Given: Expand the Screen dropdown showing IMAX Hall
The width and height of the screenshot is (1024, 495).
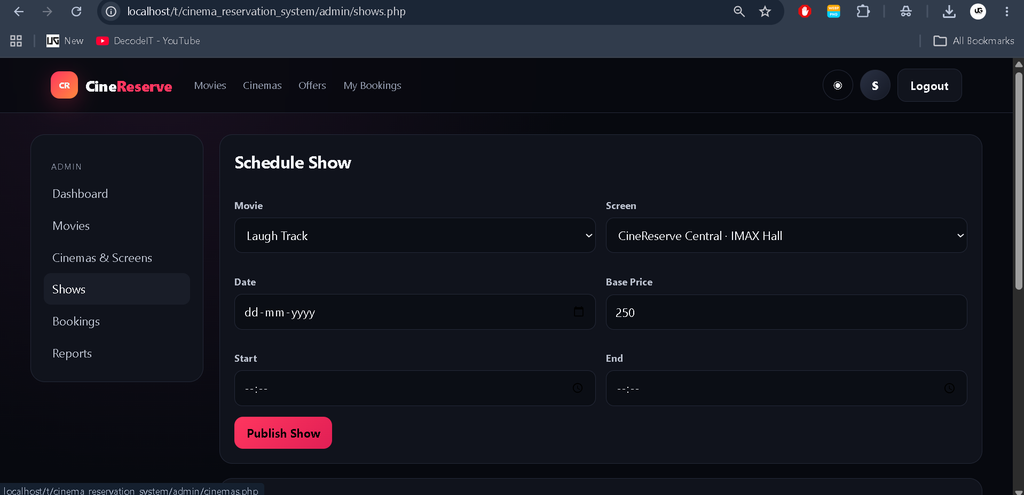Looking at the screenshot, I should point(786,235).
